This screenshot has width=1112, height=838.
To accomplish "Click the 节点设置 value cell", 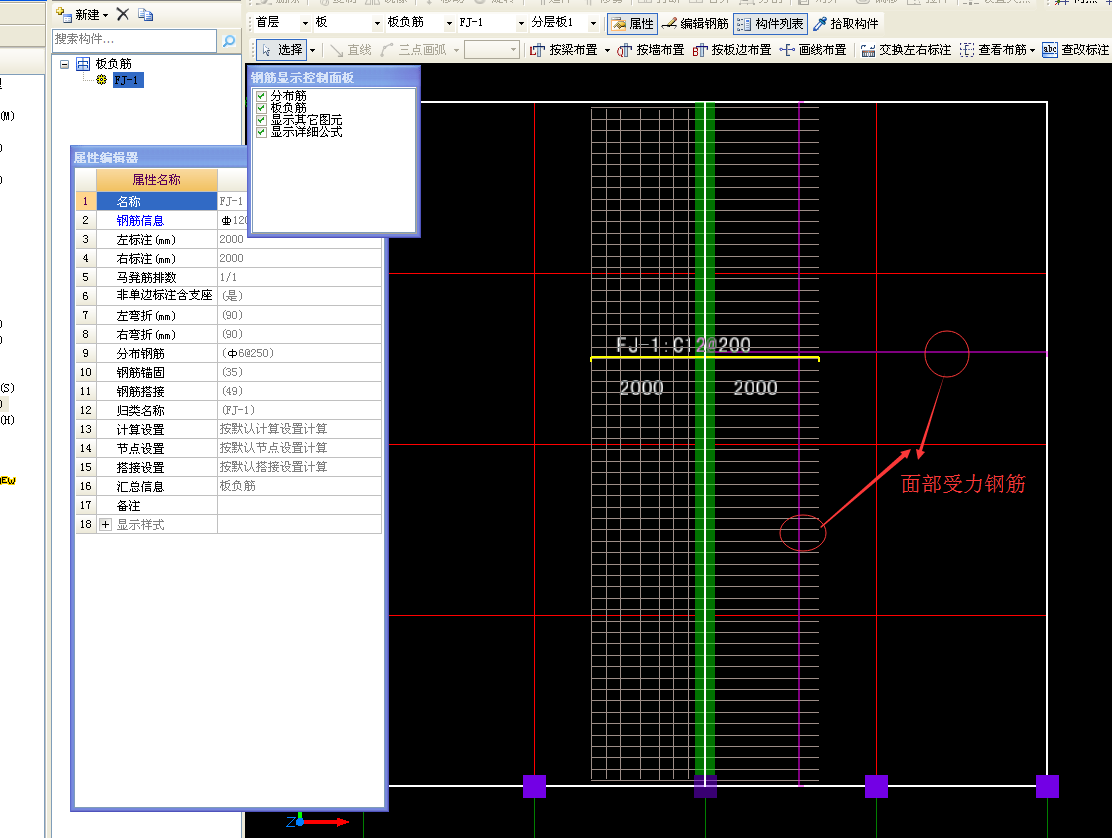I will (299, 448).
